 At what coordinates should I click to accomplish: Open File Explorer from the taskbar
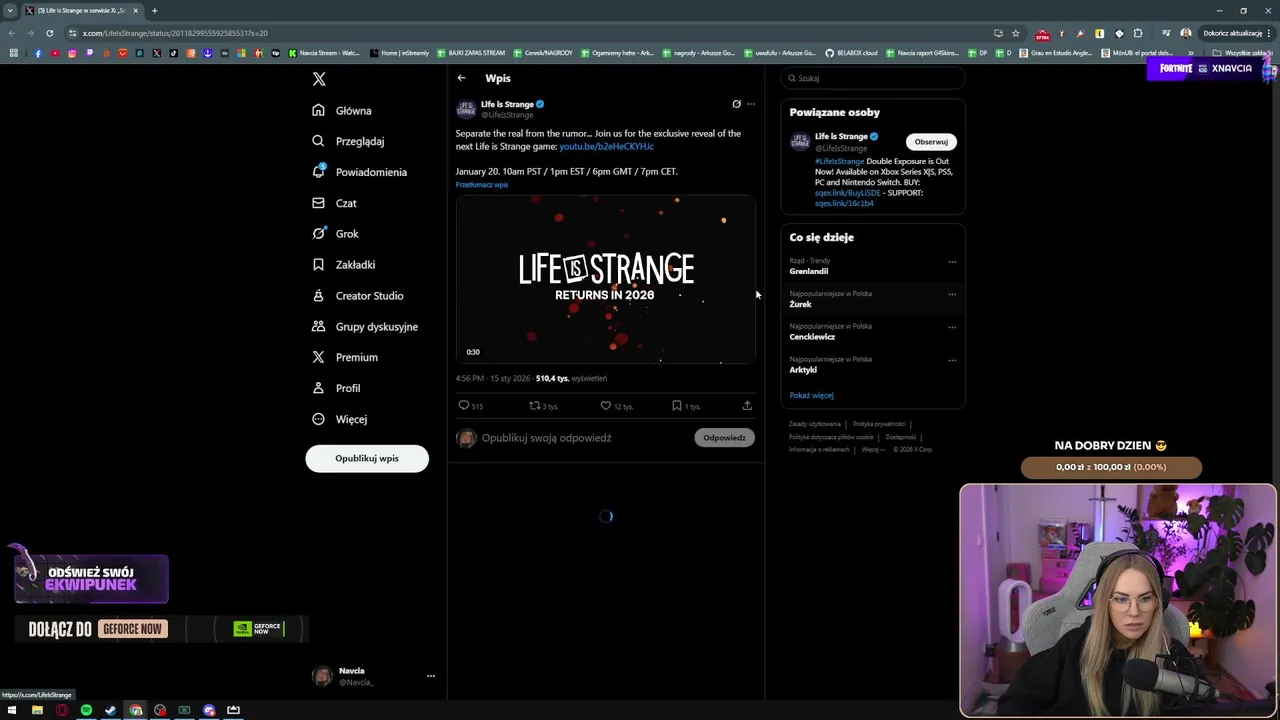pyautogui.click(x=37, y=710)
